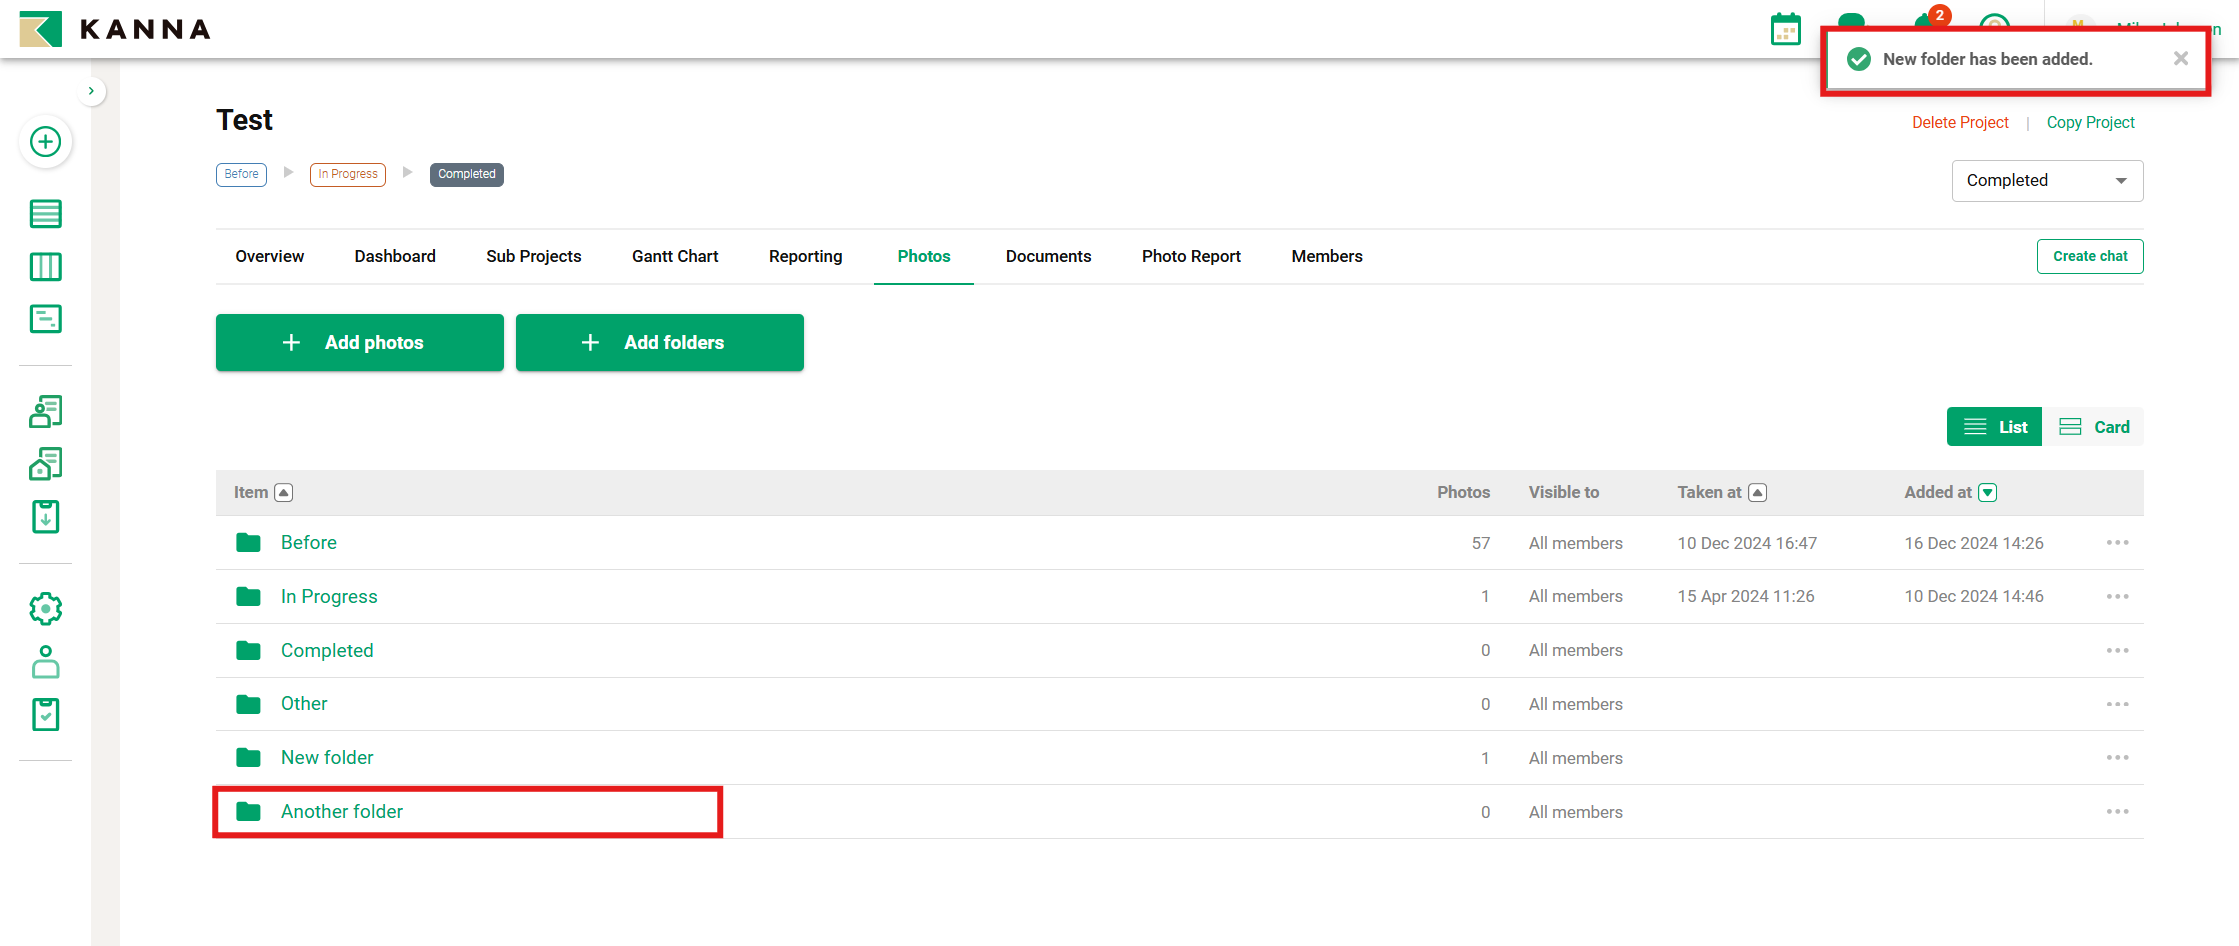Sort by Item column arrow

[284, 492]
